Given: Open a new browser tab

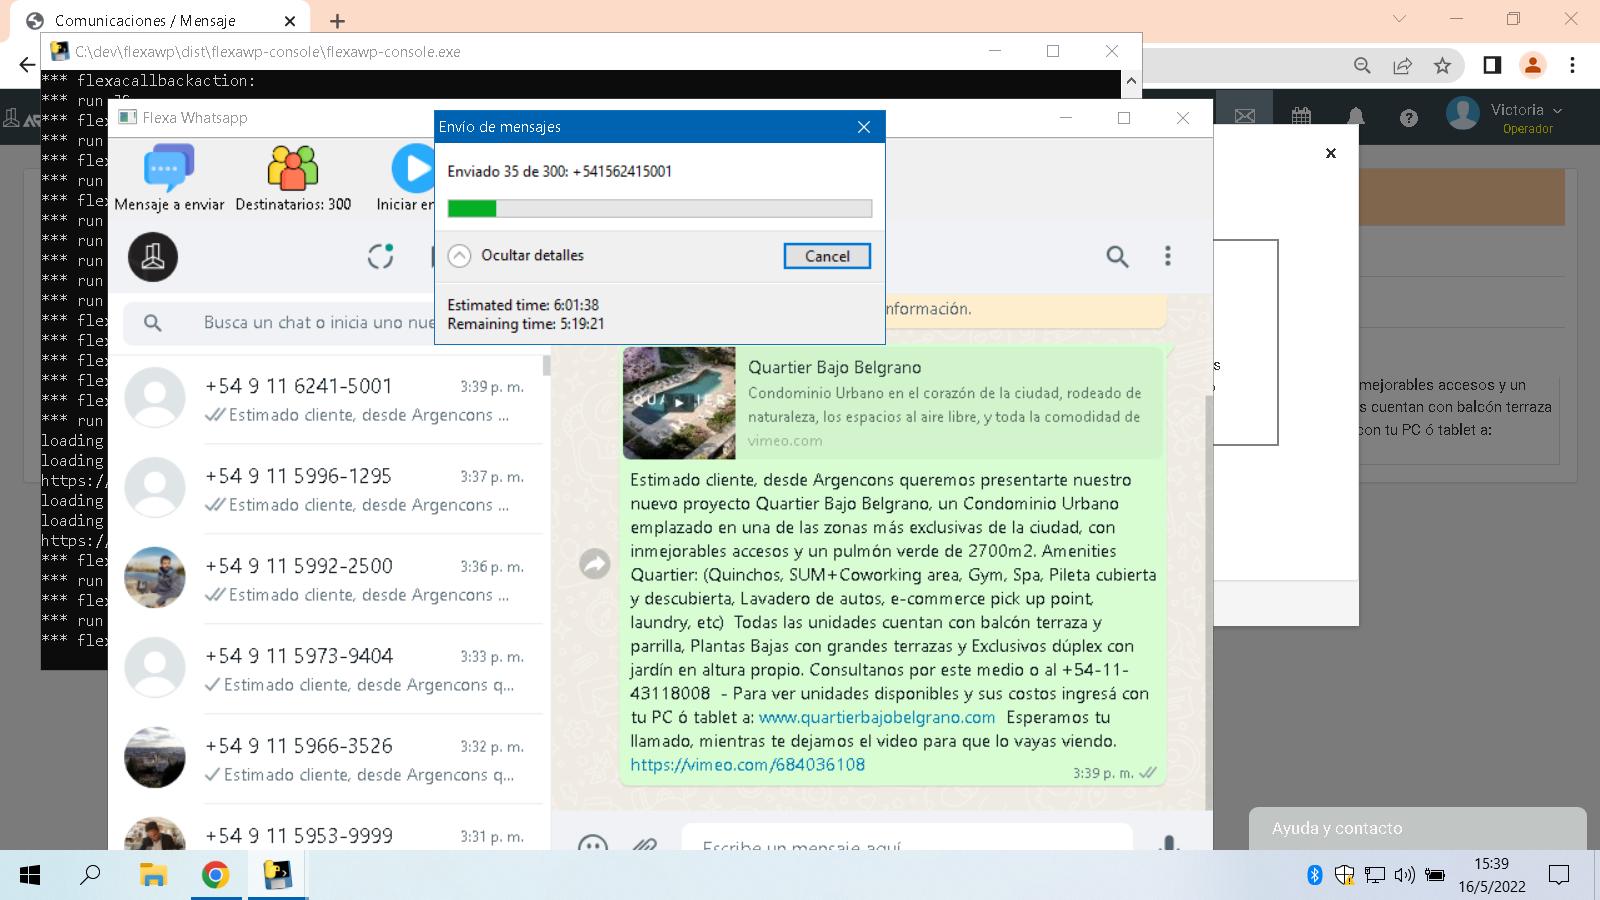Looking at the screenshot, I should point(338,21).
